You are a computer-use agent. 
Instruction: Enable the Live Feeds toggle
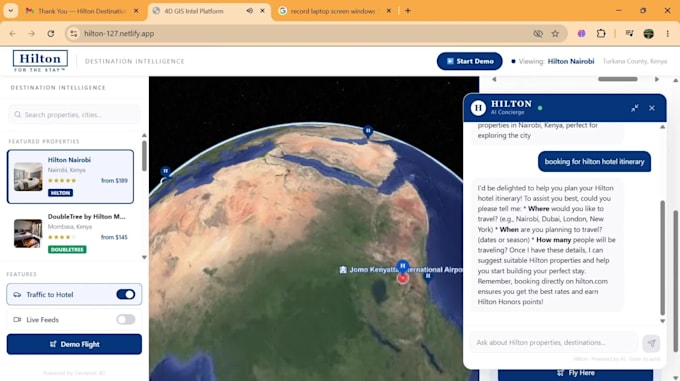pyautogui.click(x=126, y=319)
